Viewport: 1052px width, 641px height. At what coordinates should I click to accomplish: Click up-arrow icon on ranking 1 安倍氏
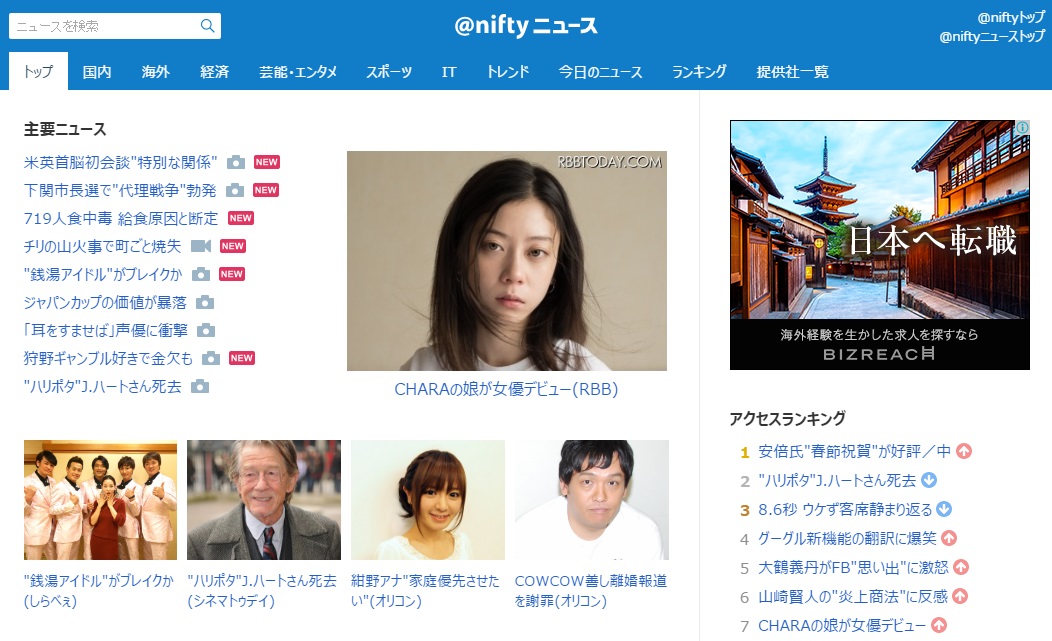point(964,452)
